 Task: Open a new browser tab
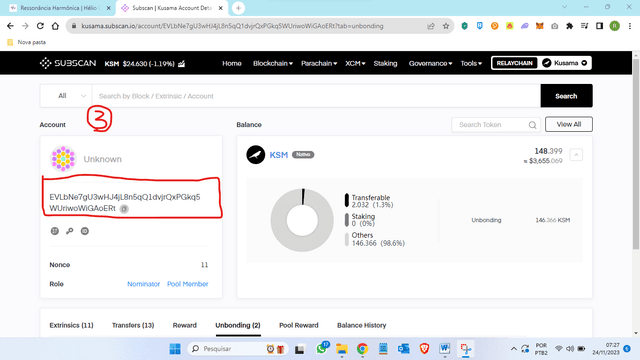tap(238, 8)
